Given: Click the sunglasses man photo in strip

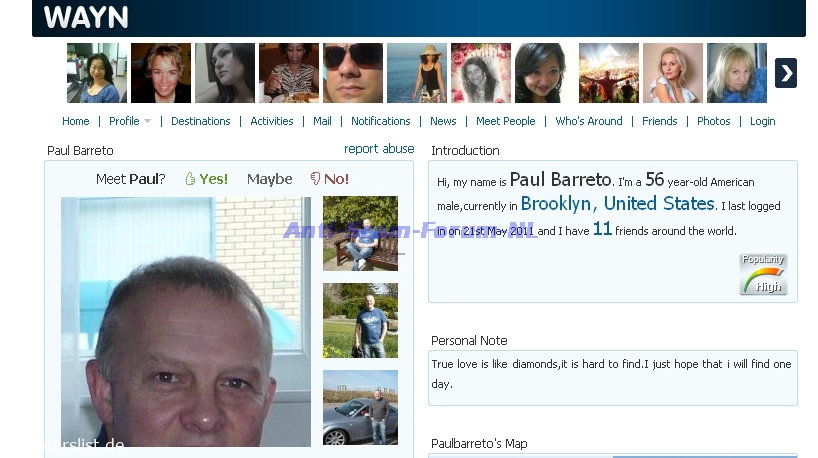Looking at the screenshot, I should click(x=353, y=73).
